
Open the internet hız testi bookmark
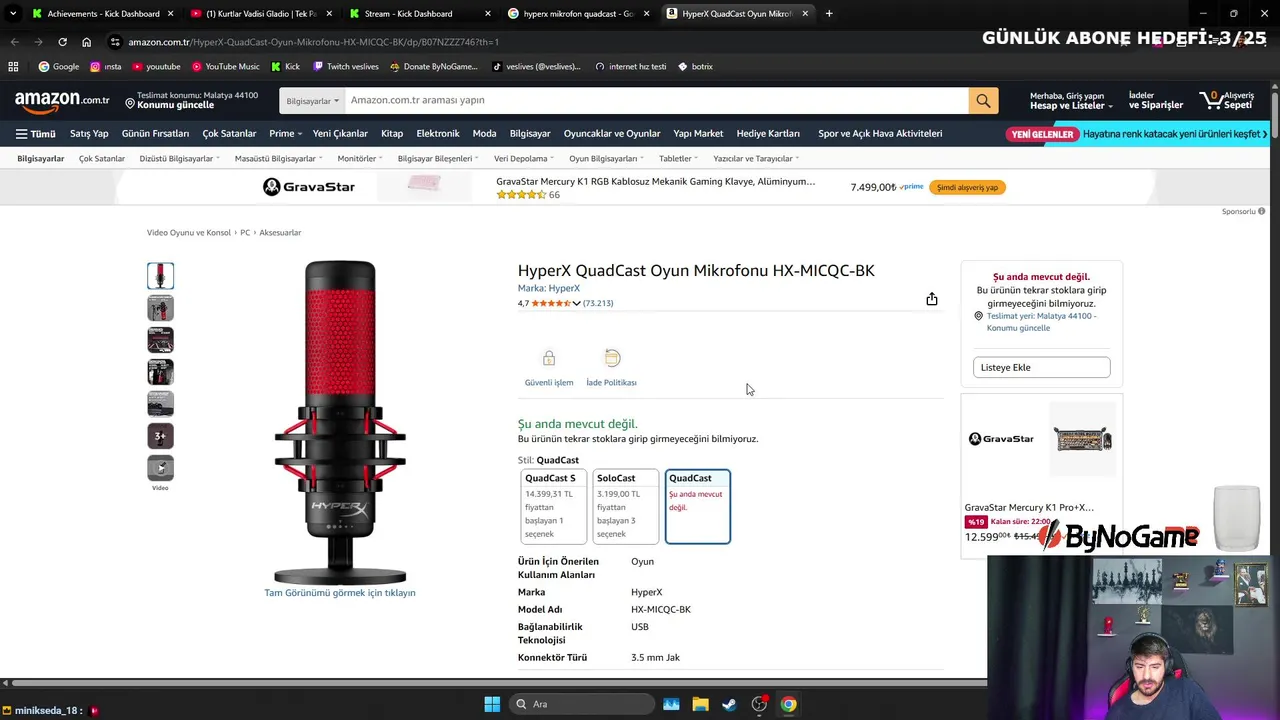tap(630, 66)
